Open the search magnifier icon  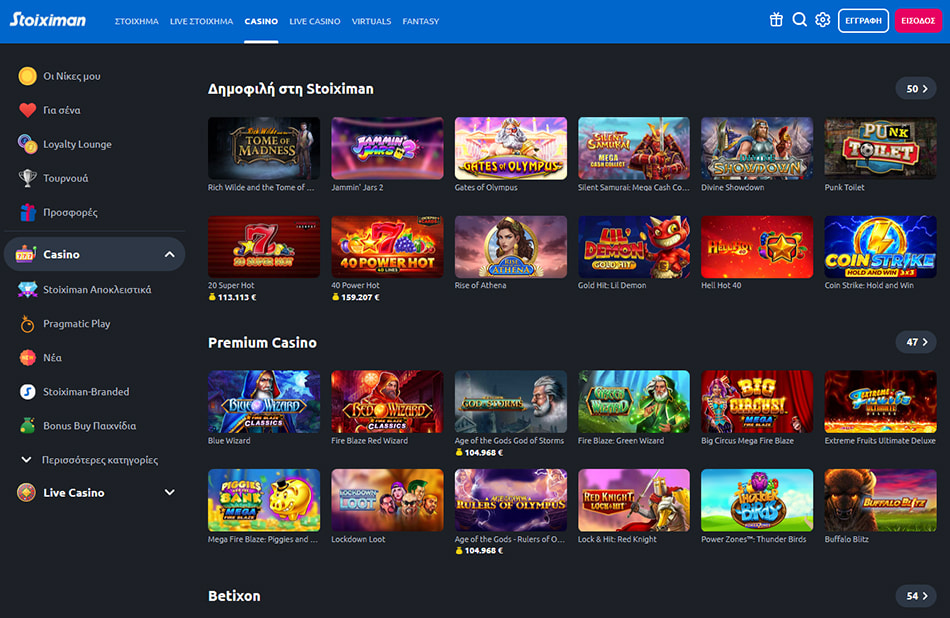click(800, 20)
